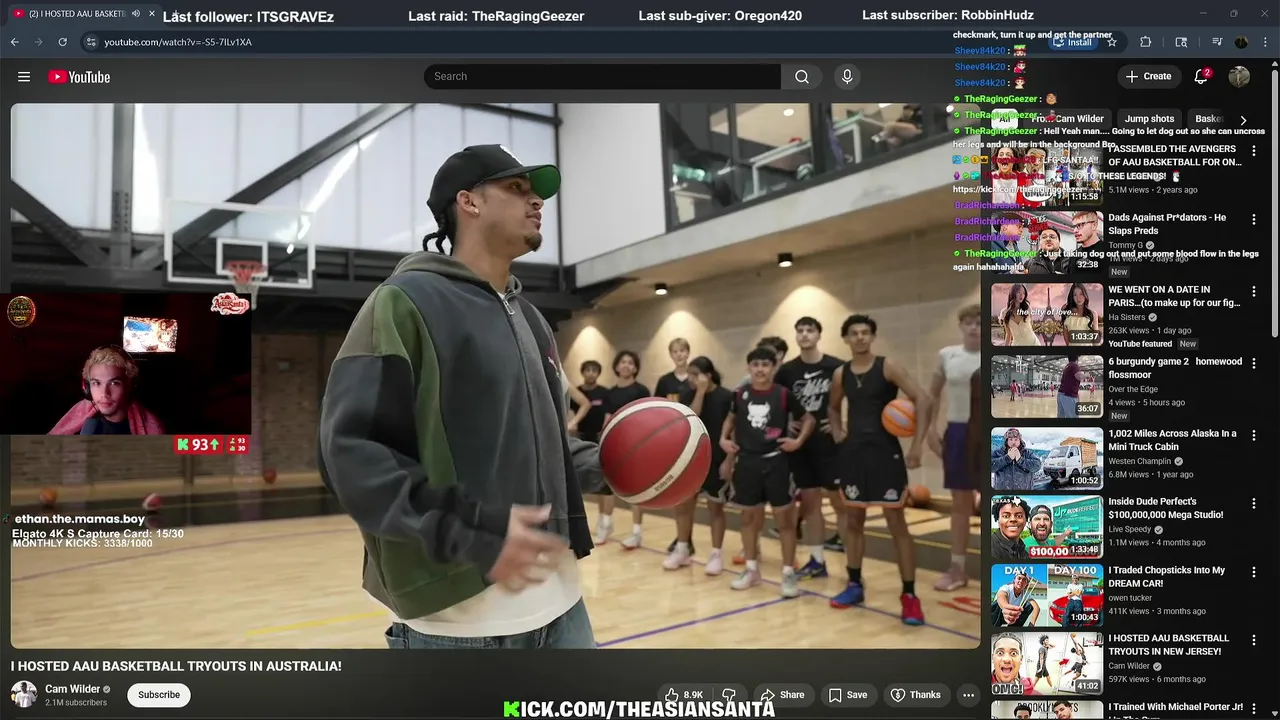This screenshot has height=720, width=1280.
Task: Open the Chrome extensions puzzle icon
Action: pyautogui.click(x=1146, y=42)
